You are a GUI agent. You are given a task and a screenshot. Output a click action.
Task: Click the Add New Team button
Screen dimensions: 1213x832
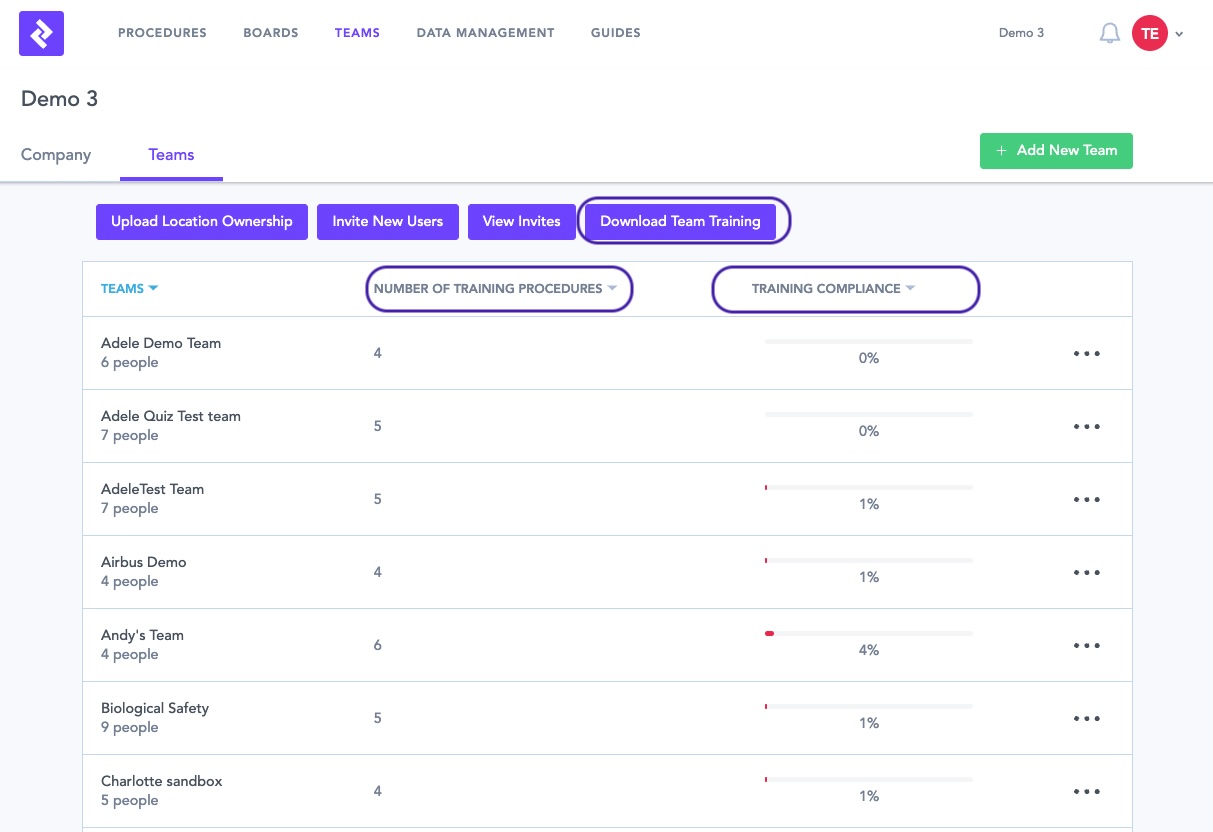click(x=1056, y=150)
